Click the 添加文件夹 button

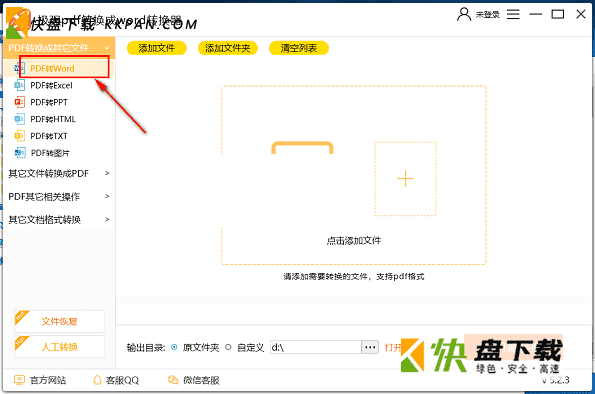pos(228,48)
